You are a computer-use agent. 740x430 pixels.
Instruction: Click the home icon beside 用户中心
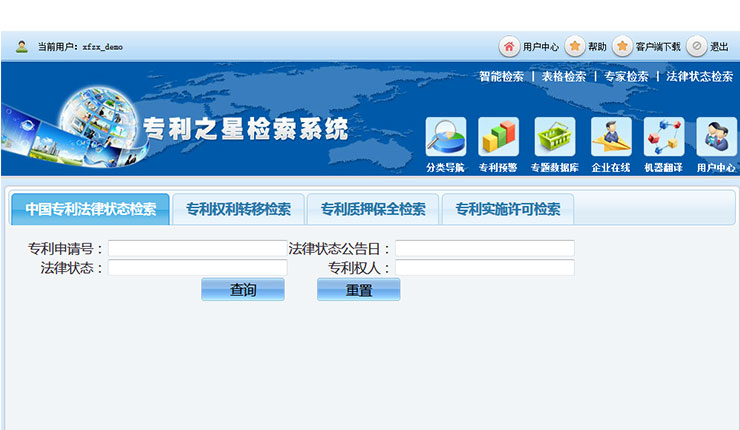tap(509, 47)
